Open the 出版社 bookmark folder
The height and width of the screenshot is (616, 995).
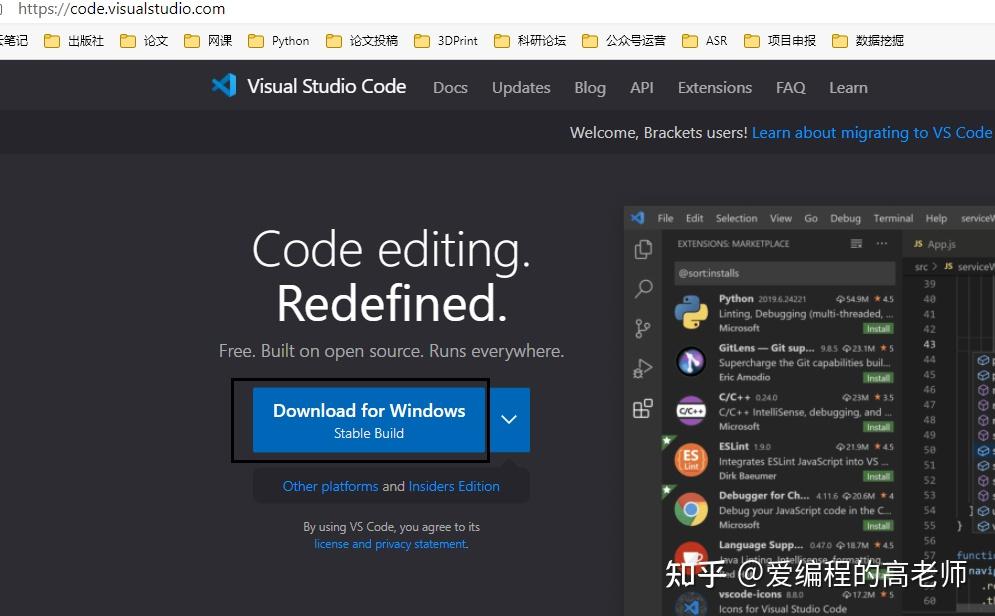[x=74, y=41]
